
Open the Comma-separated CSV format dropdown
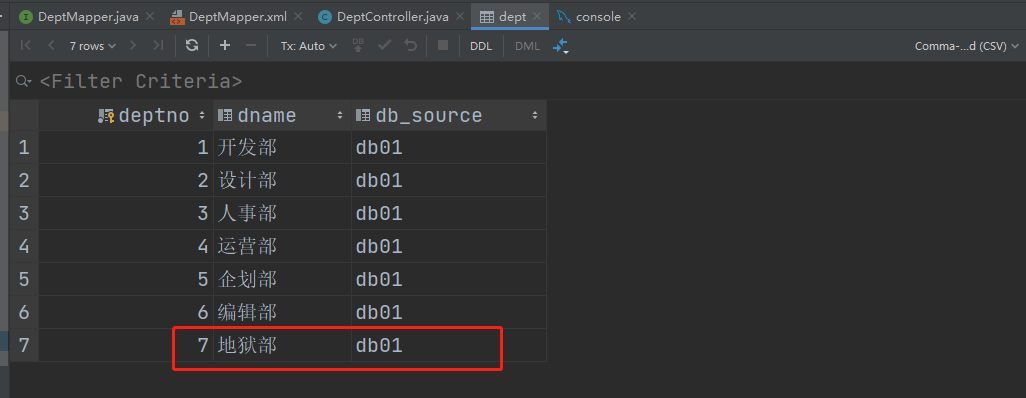967,46
